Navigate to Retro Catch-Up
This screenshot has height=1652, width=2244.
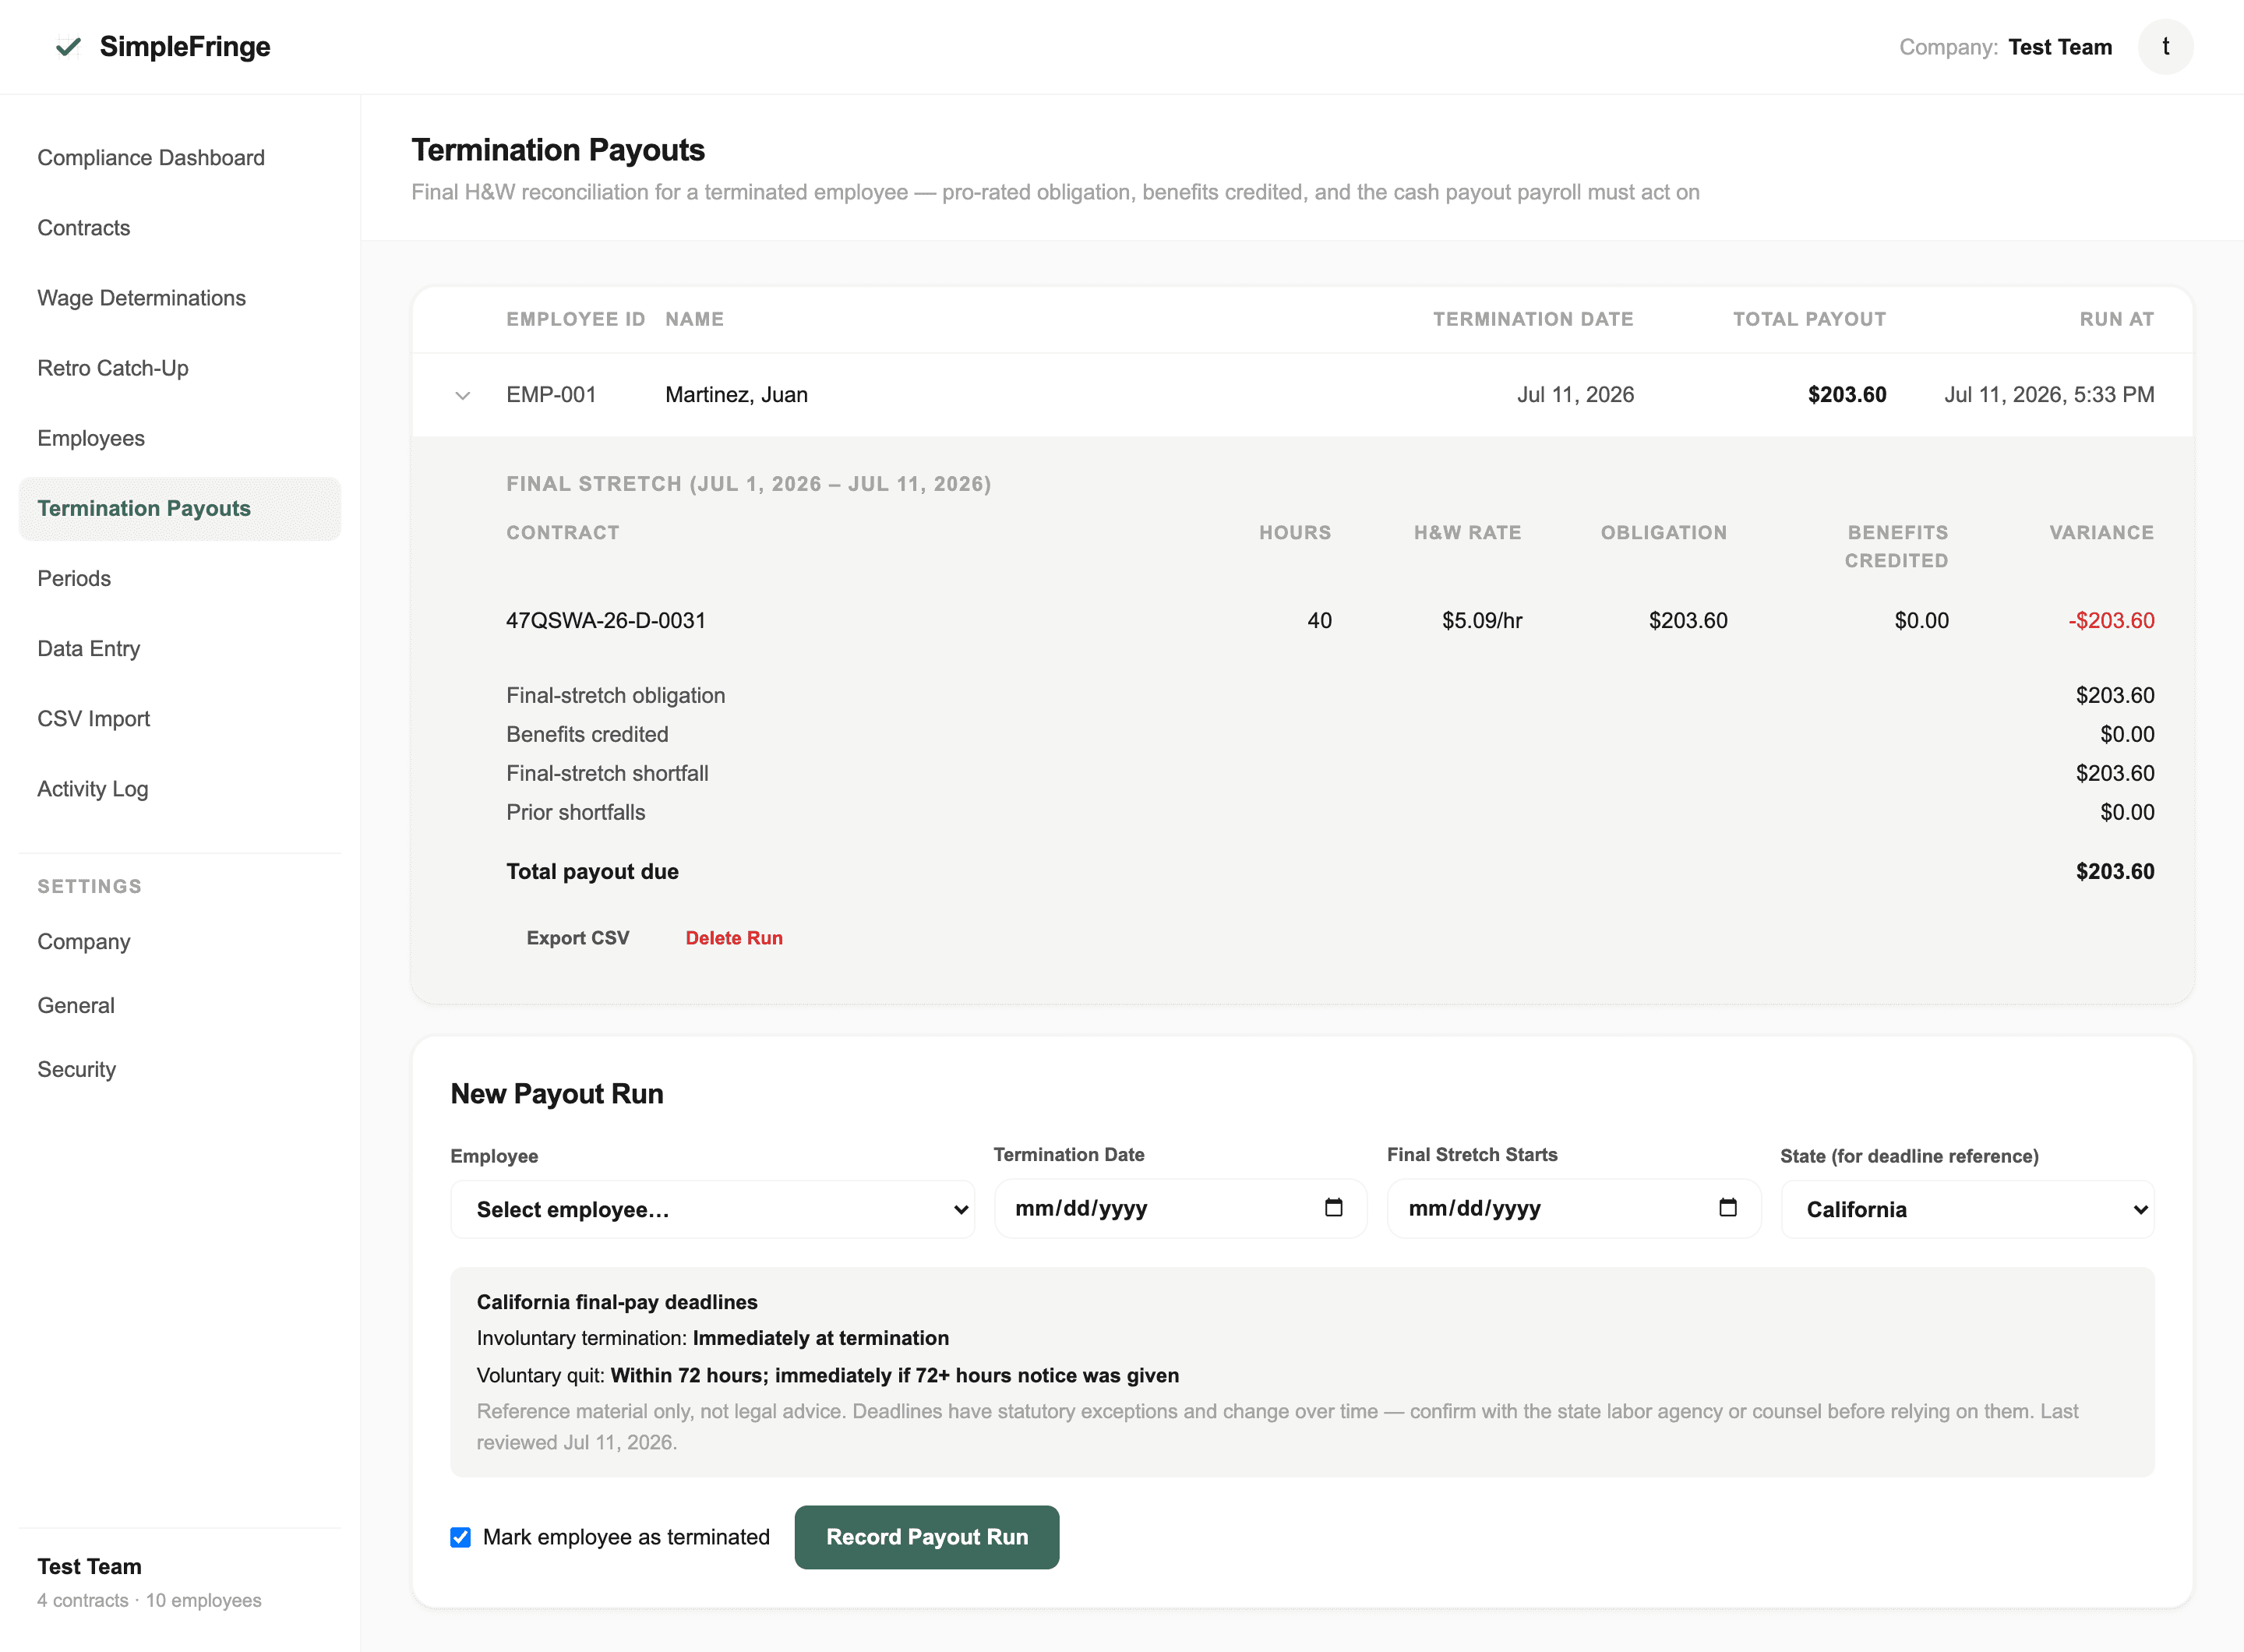point(113,368)
